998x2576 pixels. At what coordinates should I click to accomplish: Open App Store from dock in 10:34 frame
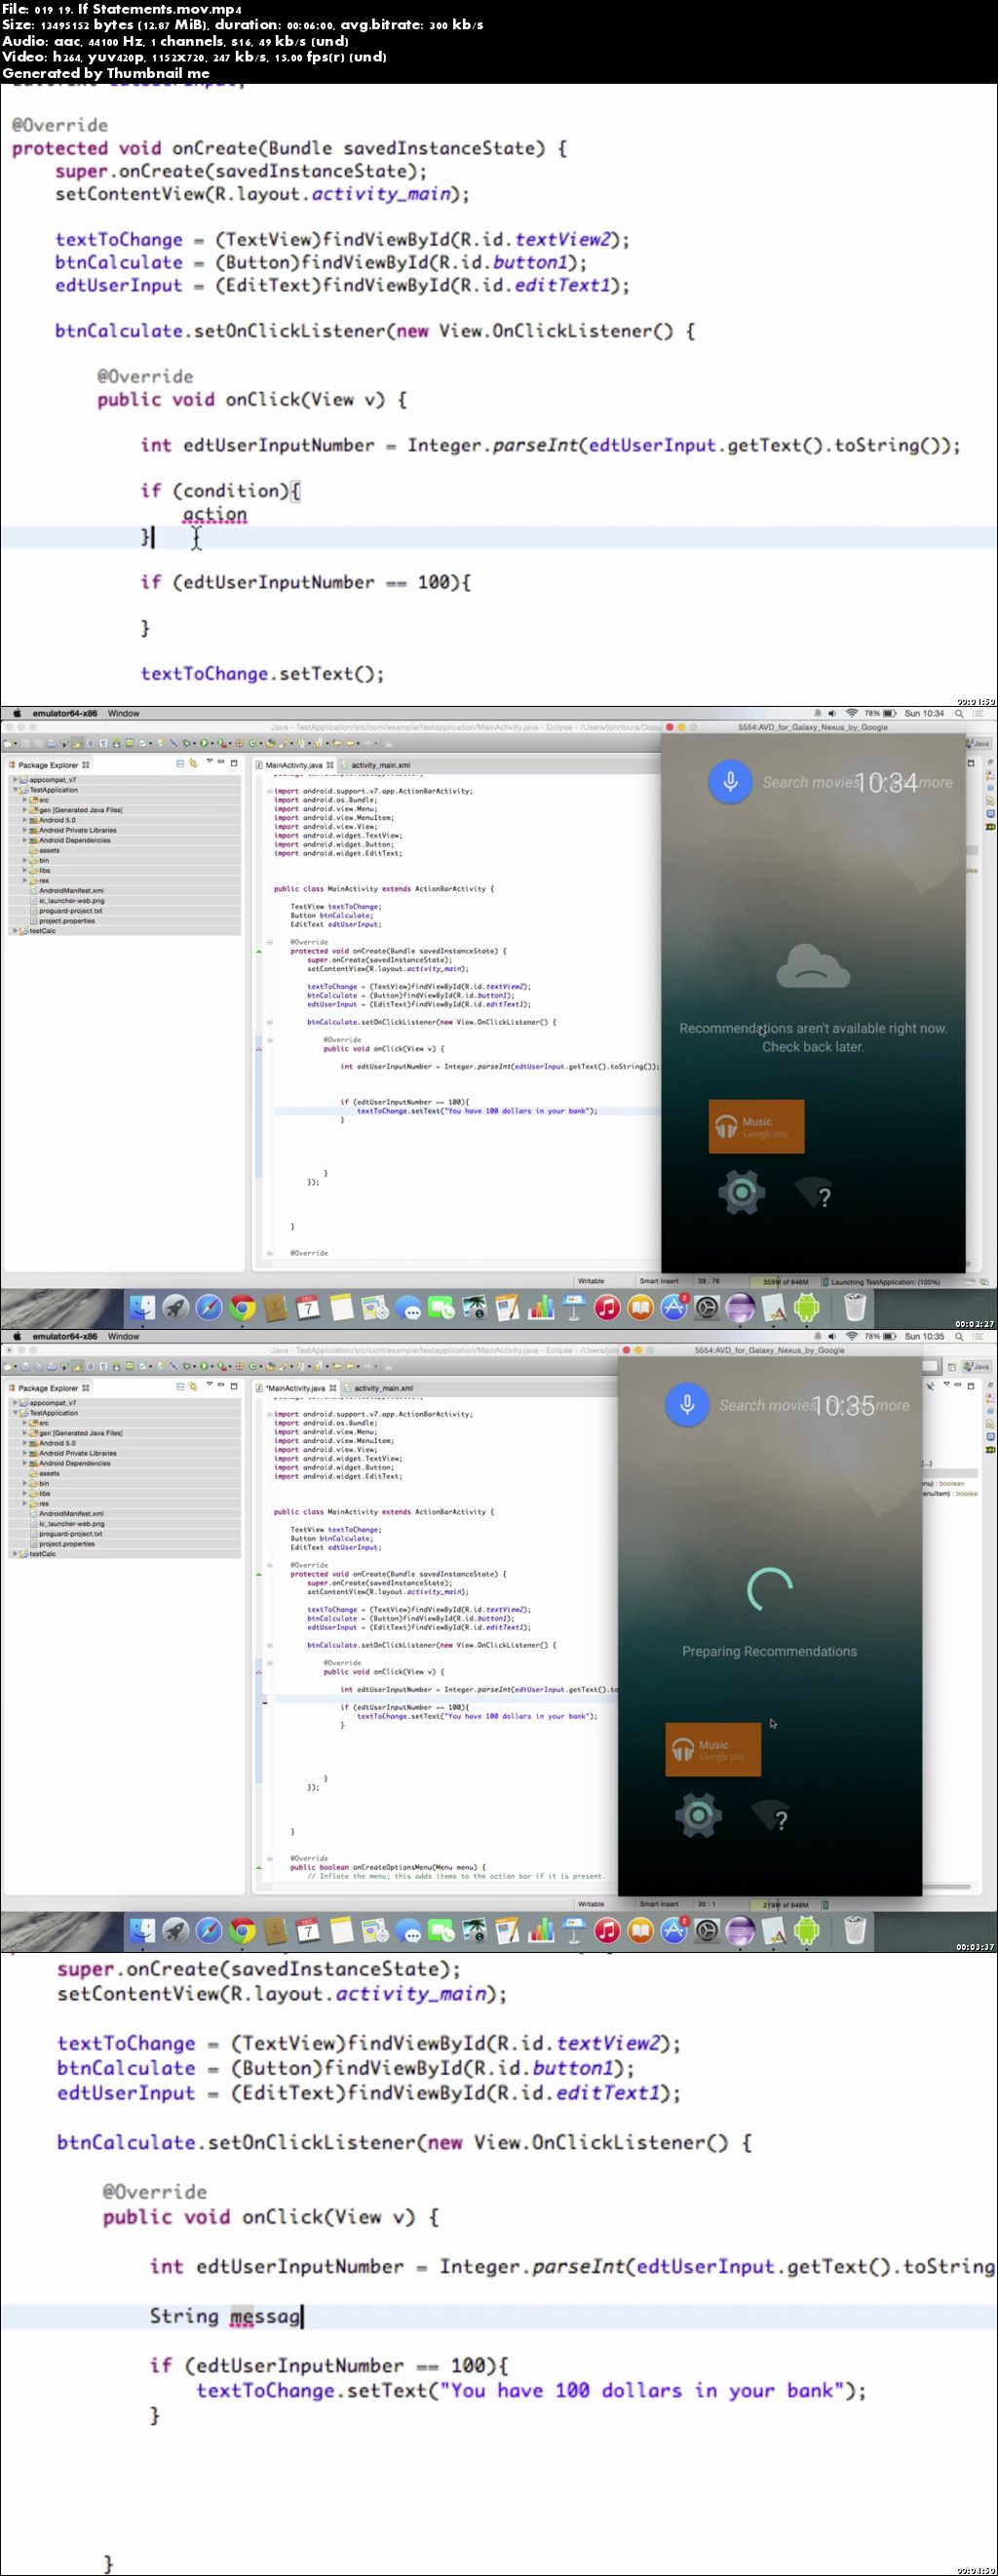(673, 1307)
